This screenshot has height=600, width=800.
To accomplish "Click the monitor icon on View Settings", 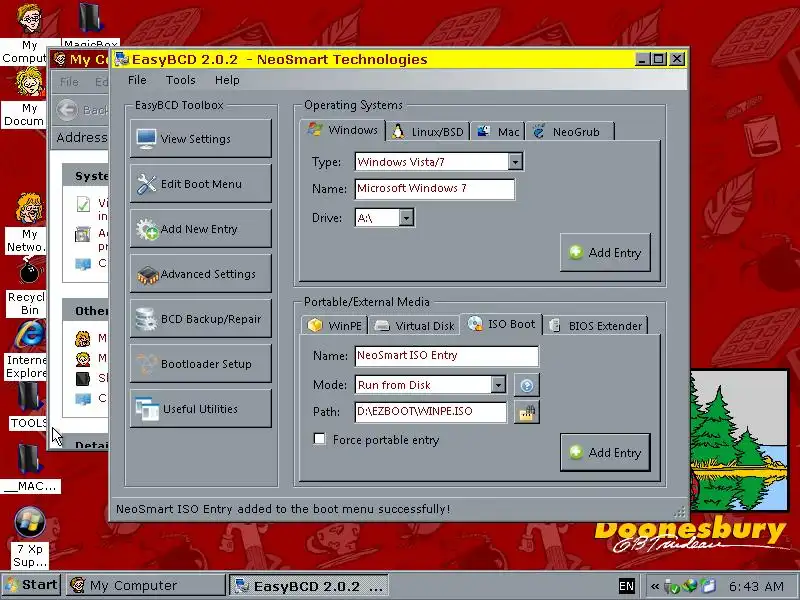I will coord(146,139).
